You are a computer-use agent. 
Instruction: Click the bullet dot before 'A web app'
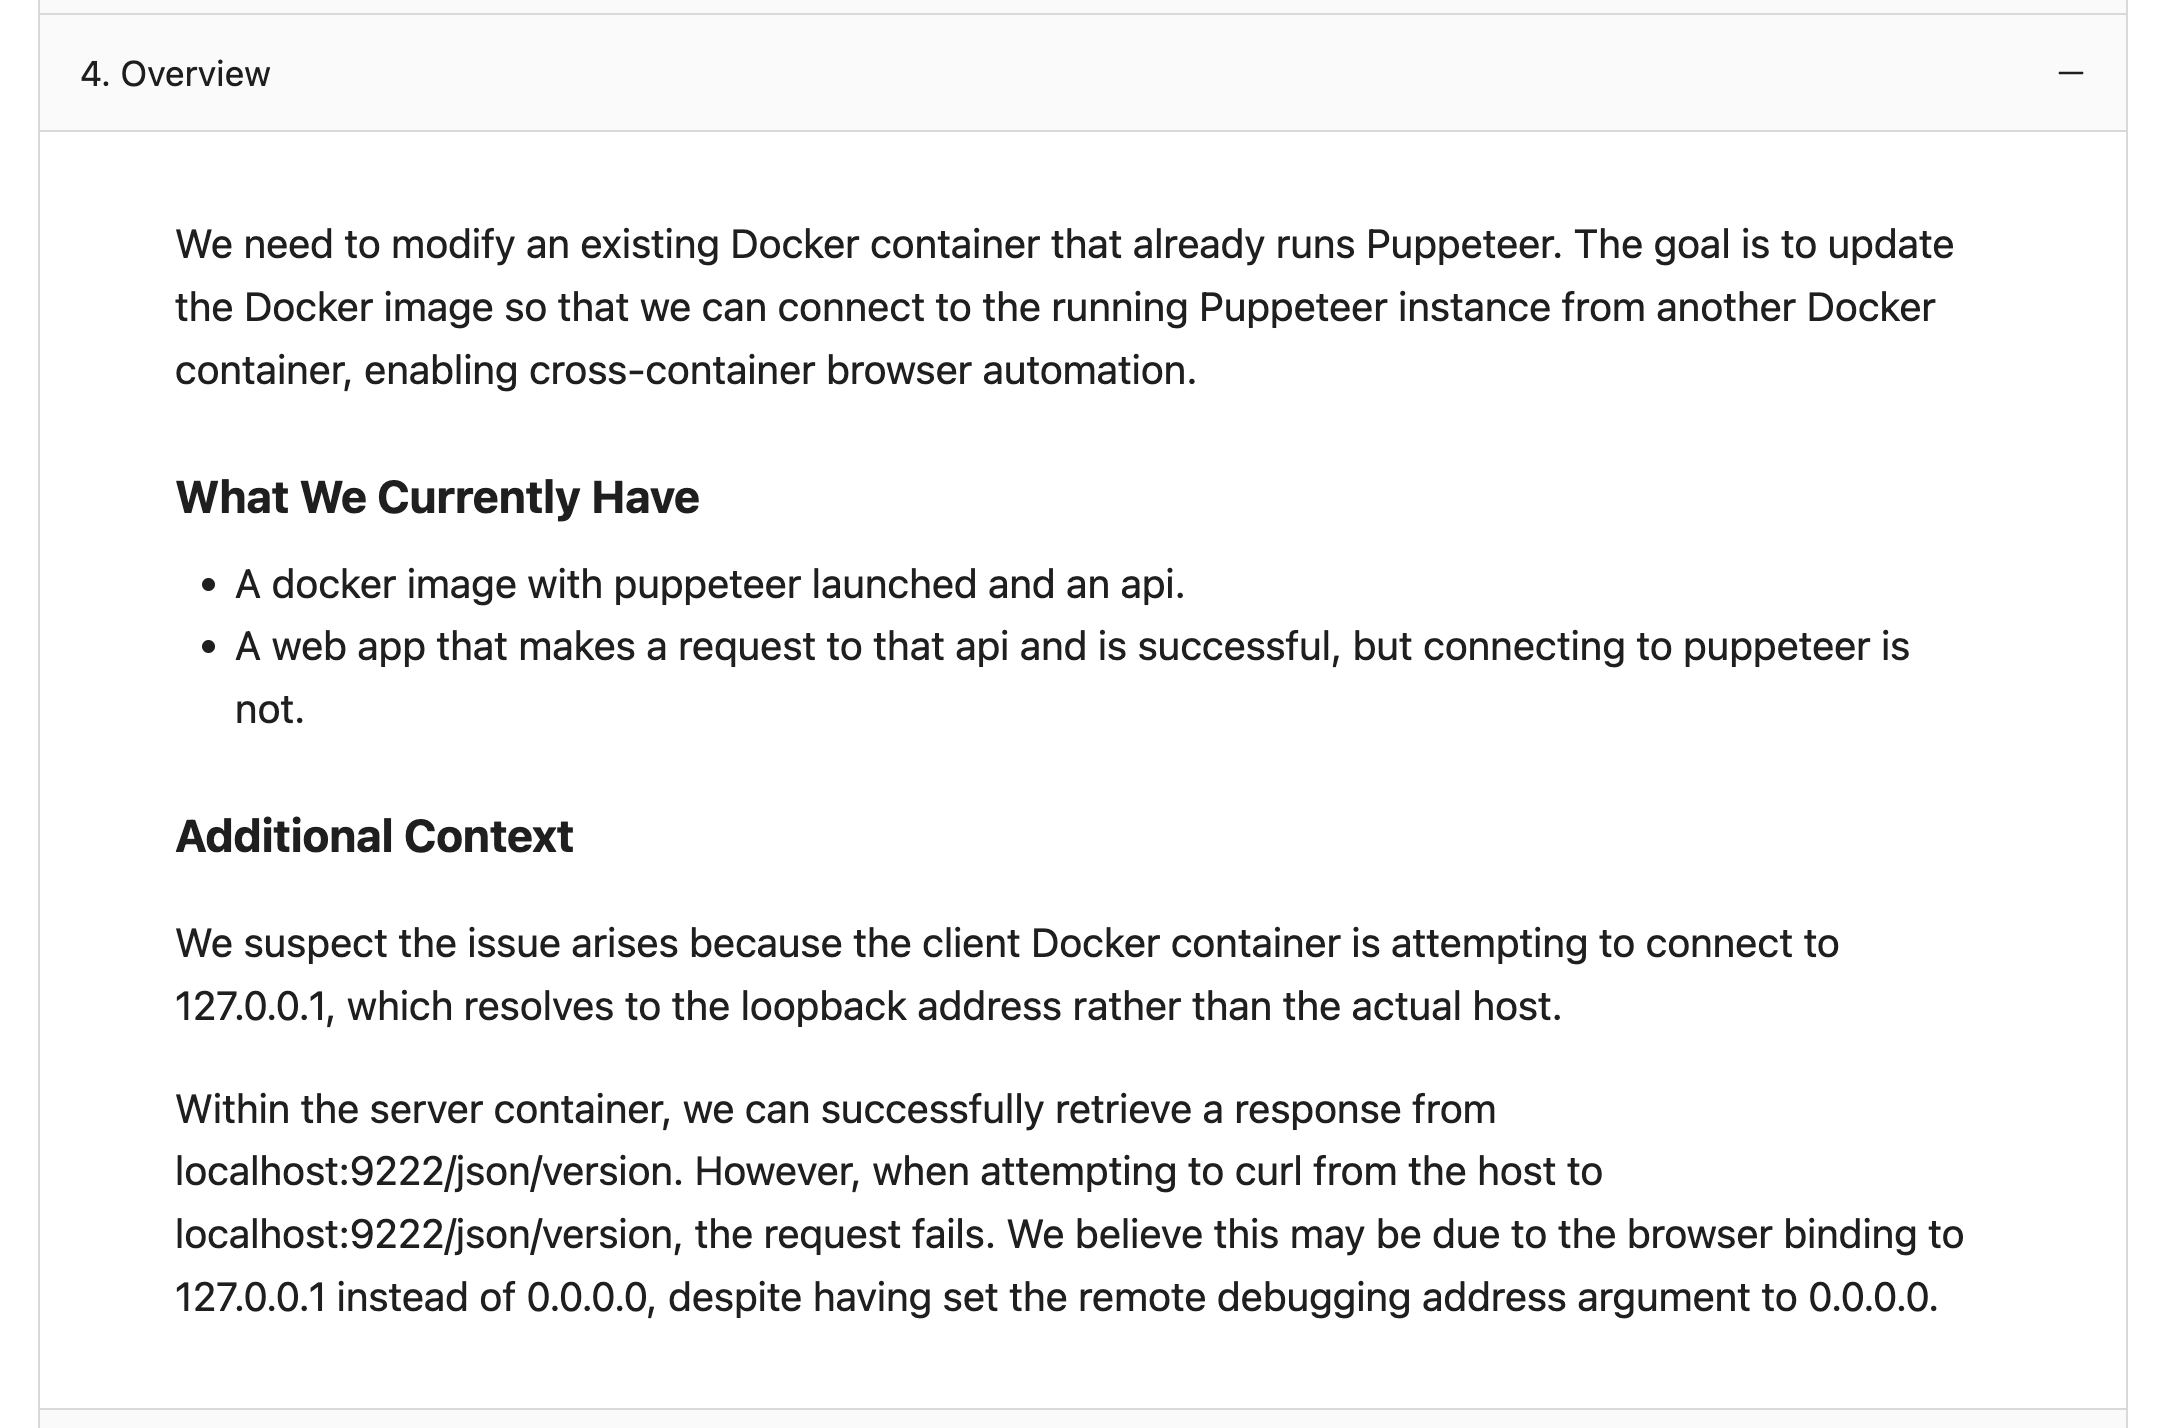pyautogui.click(x=209, y=648)
